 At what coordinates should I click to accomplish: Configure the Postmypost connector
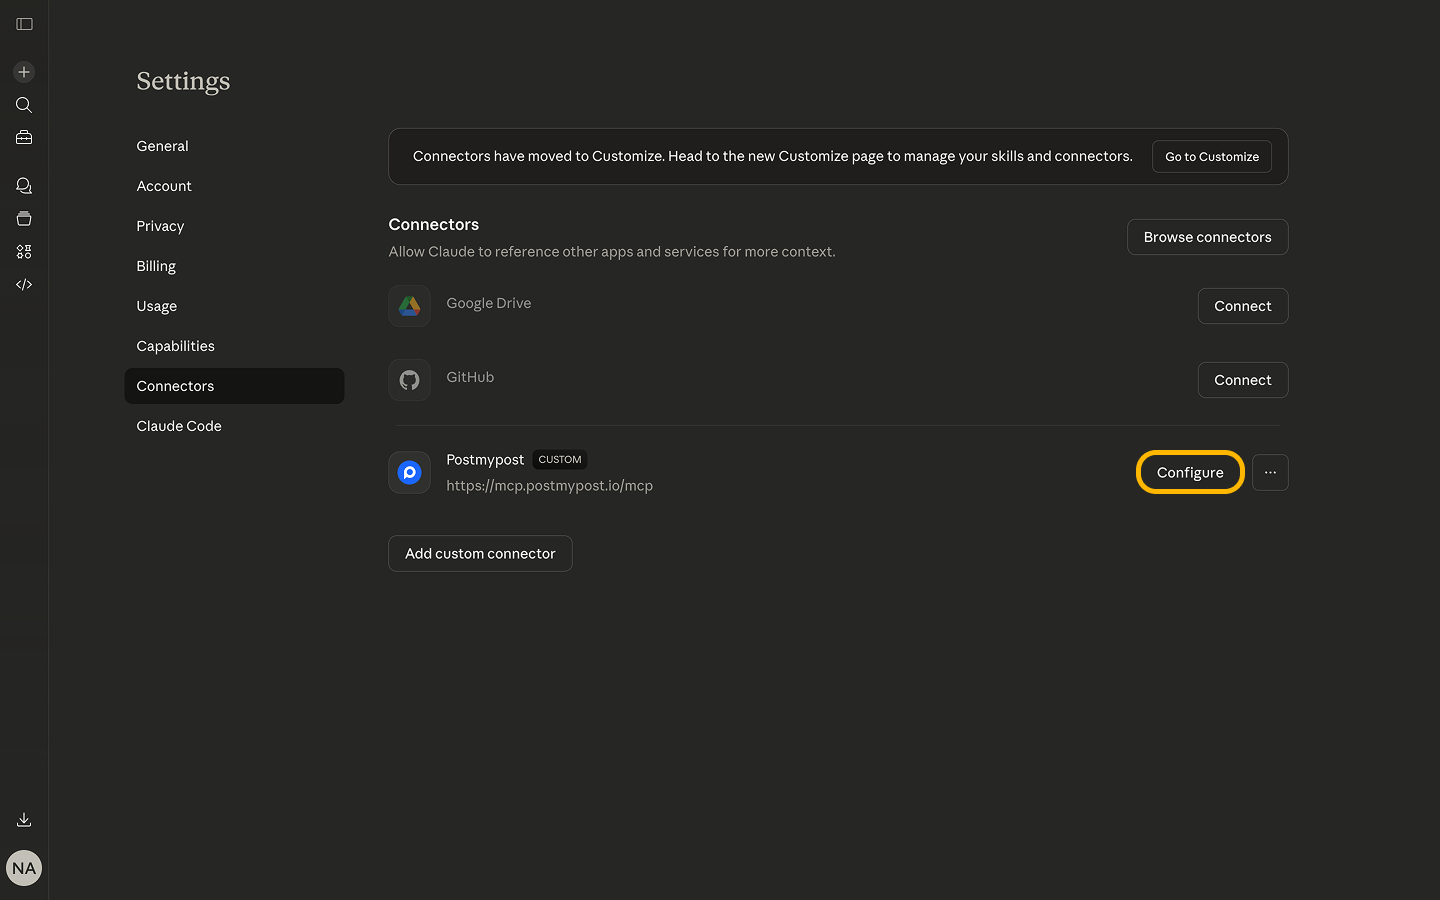[1190, 473]
